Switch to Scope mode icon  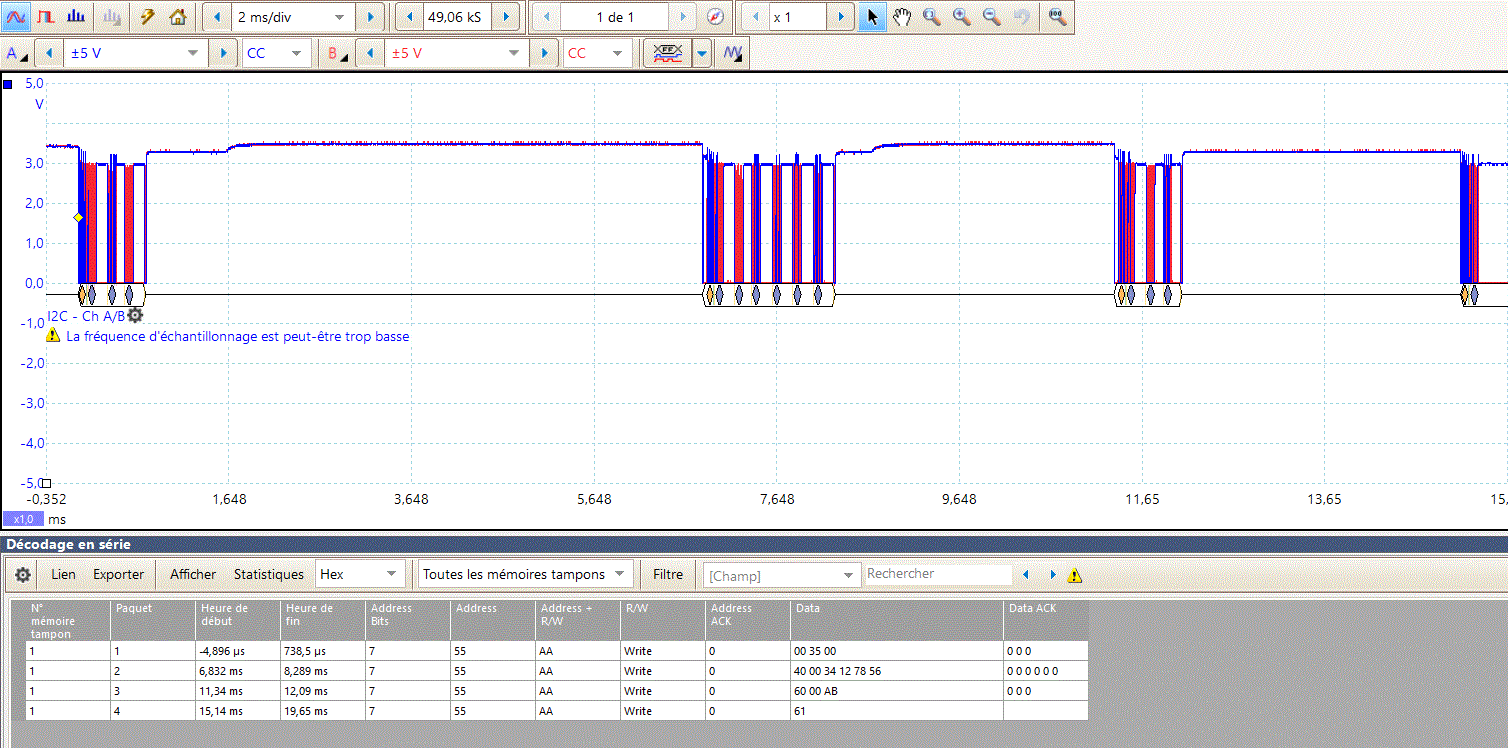(17, 17)
